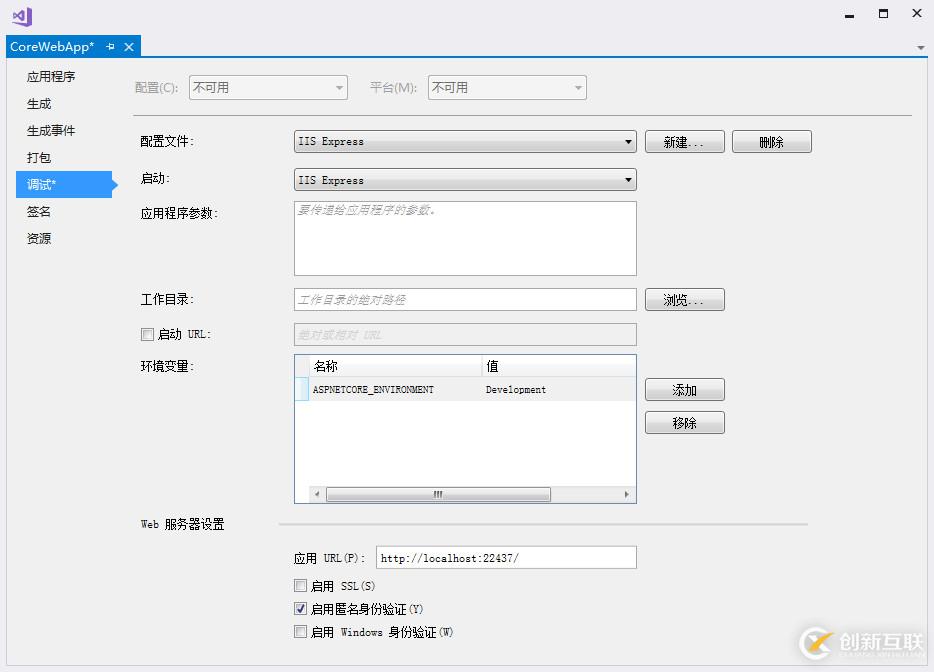The image size is (934, 672).
Task: Click 新建 to create a new profile
Action: (684, 141)
